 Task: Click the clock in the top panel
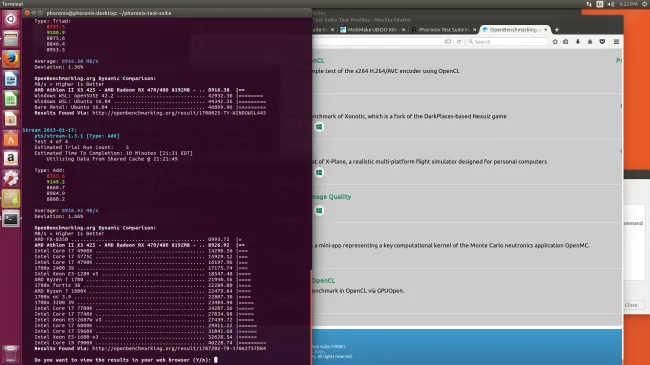628,4
